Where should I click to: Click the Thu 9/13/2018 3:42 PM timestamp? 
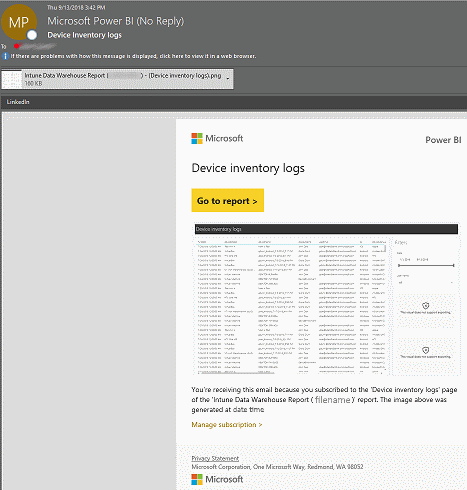76,7
